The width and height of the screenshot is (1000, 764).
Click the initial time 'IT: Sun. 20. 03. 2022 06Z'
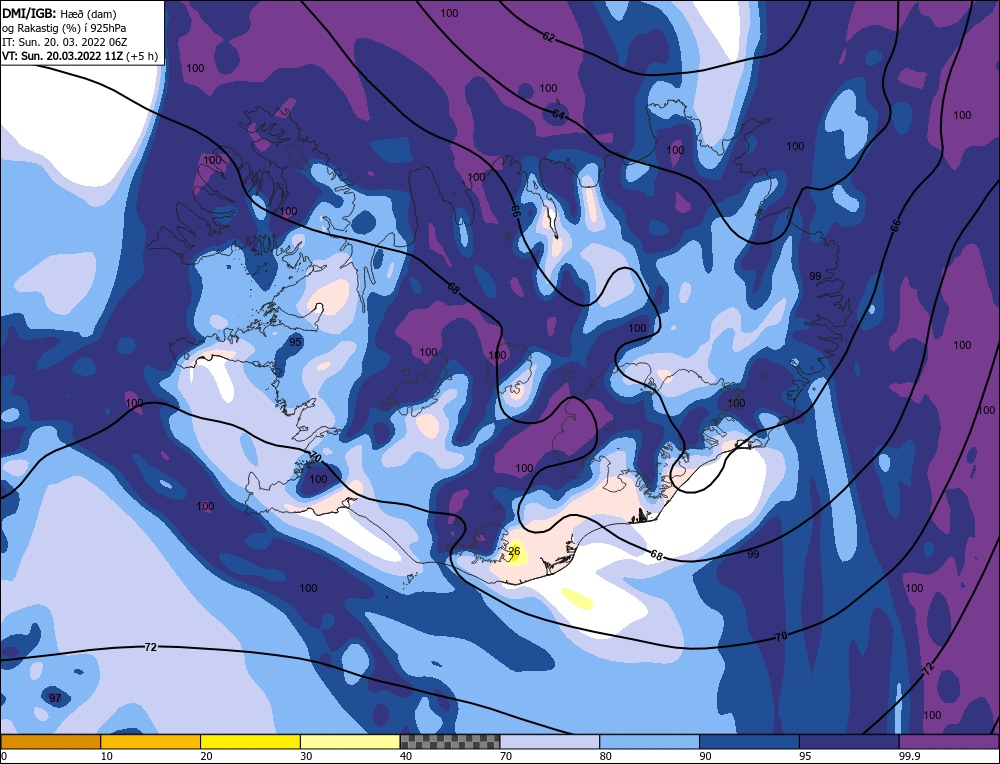tap(64, 42)
